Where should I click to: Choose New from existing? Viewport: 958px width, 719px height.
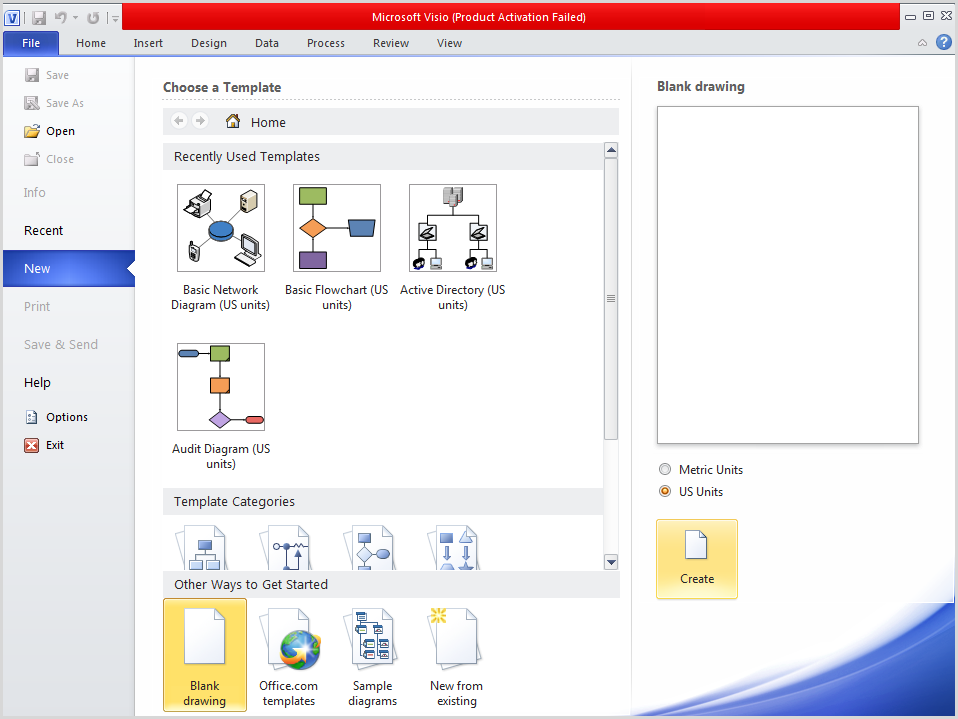pyautogui.click(x=456, y=658)
